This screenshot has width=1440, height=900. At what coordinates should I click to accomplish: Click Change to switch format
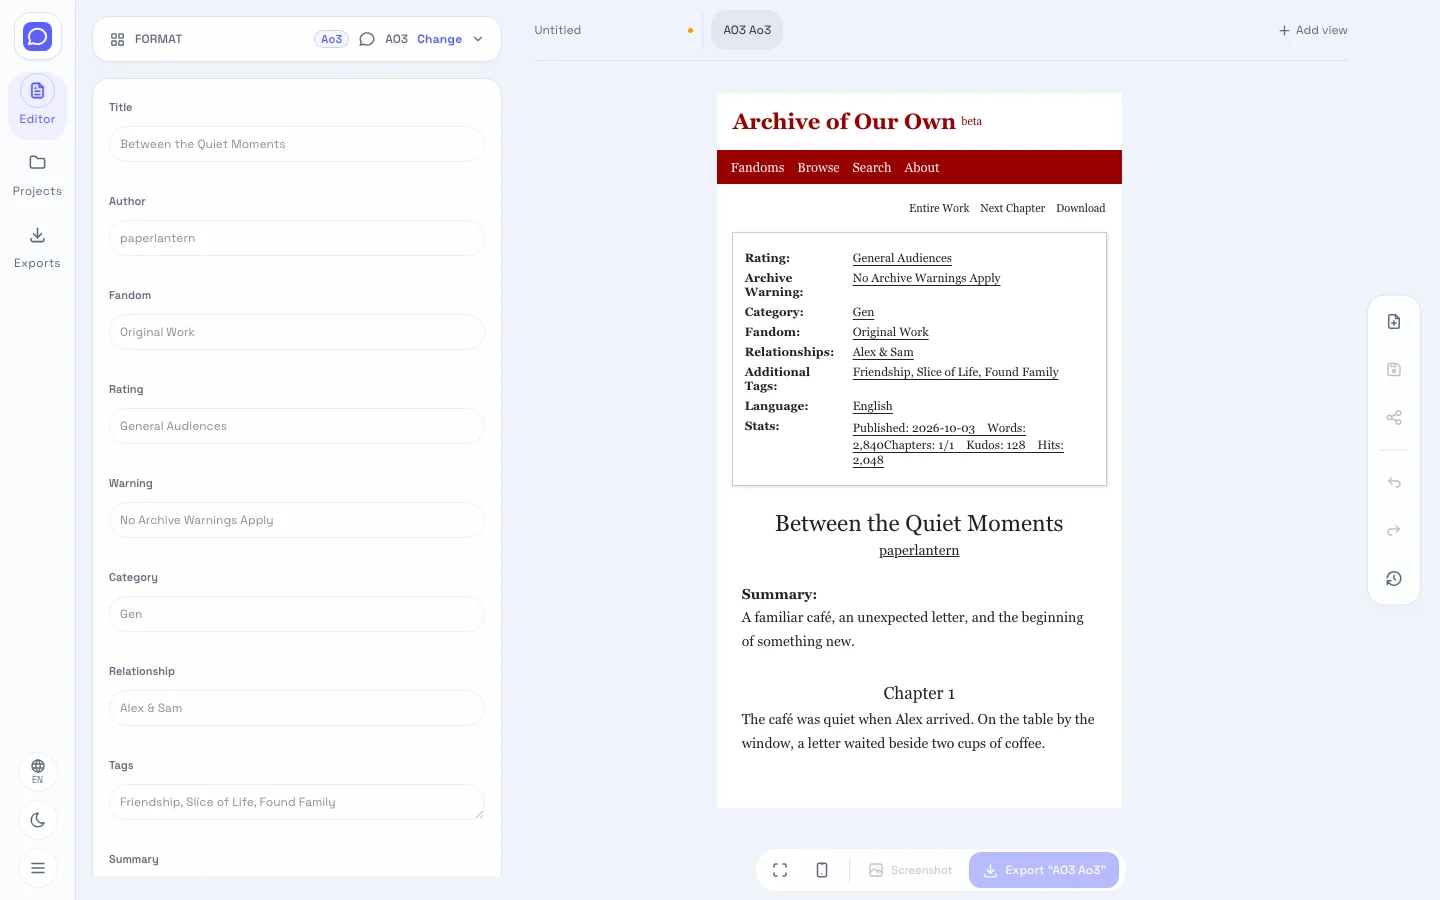[439, 39]
